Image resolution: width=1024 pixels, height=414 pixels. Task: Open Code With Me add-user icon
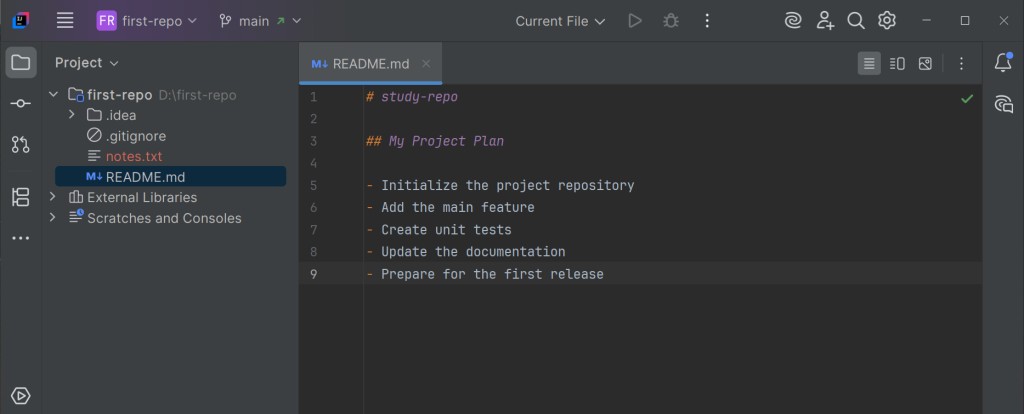coord(825,21)
